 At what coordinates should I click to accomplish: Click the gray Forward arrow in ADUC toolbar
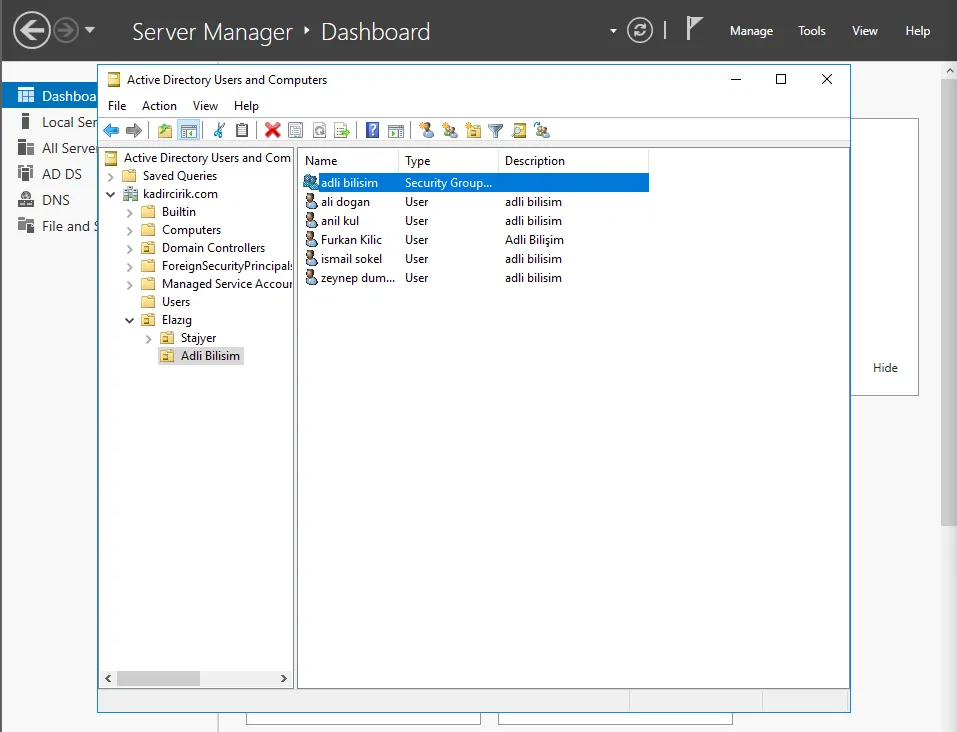coord(134,130)
